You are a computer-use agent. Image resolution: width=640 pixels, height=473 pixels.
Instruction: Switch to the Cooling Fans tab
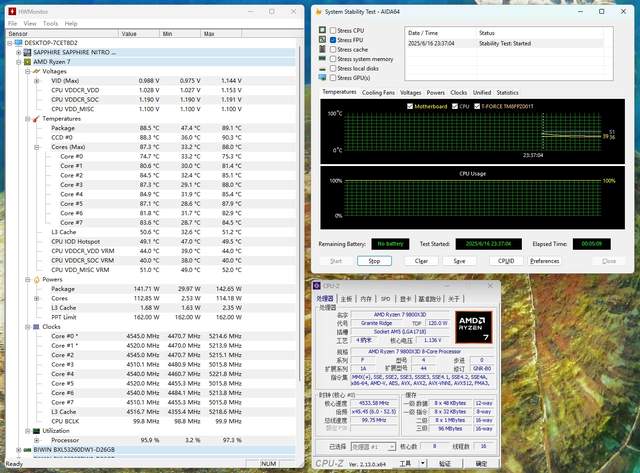pos(378,92)
